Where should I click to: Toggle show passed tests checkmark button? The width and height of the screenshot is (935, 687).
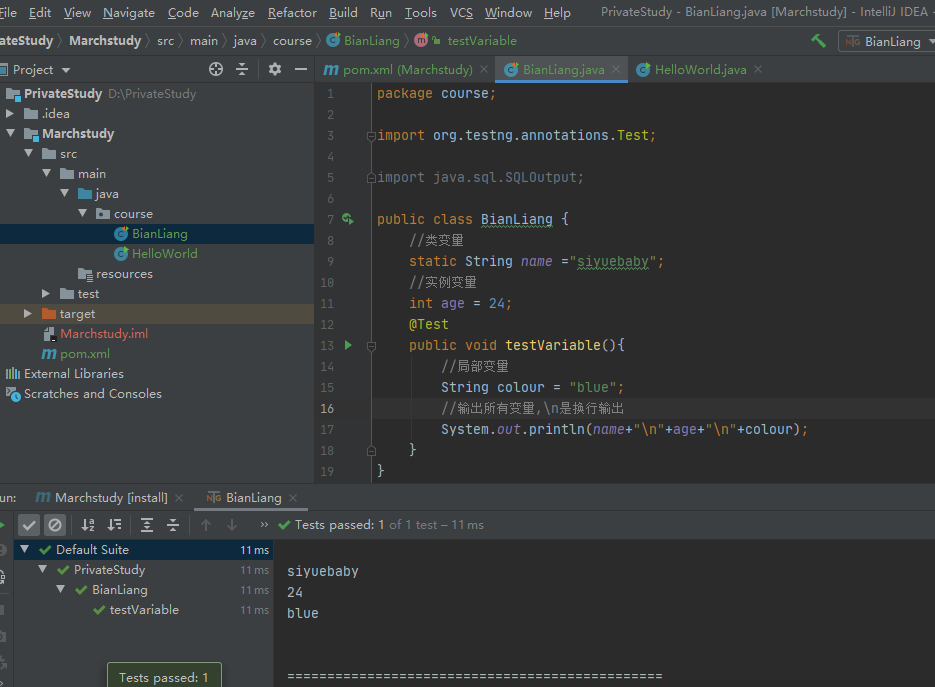point(29,525)
